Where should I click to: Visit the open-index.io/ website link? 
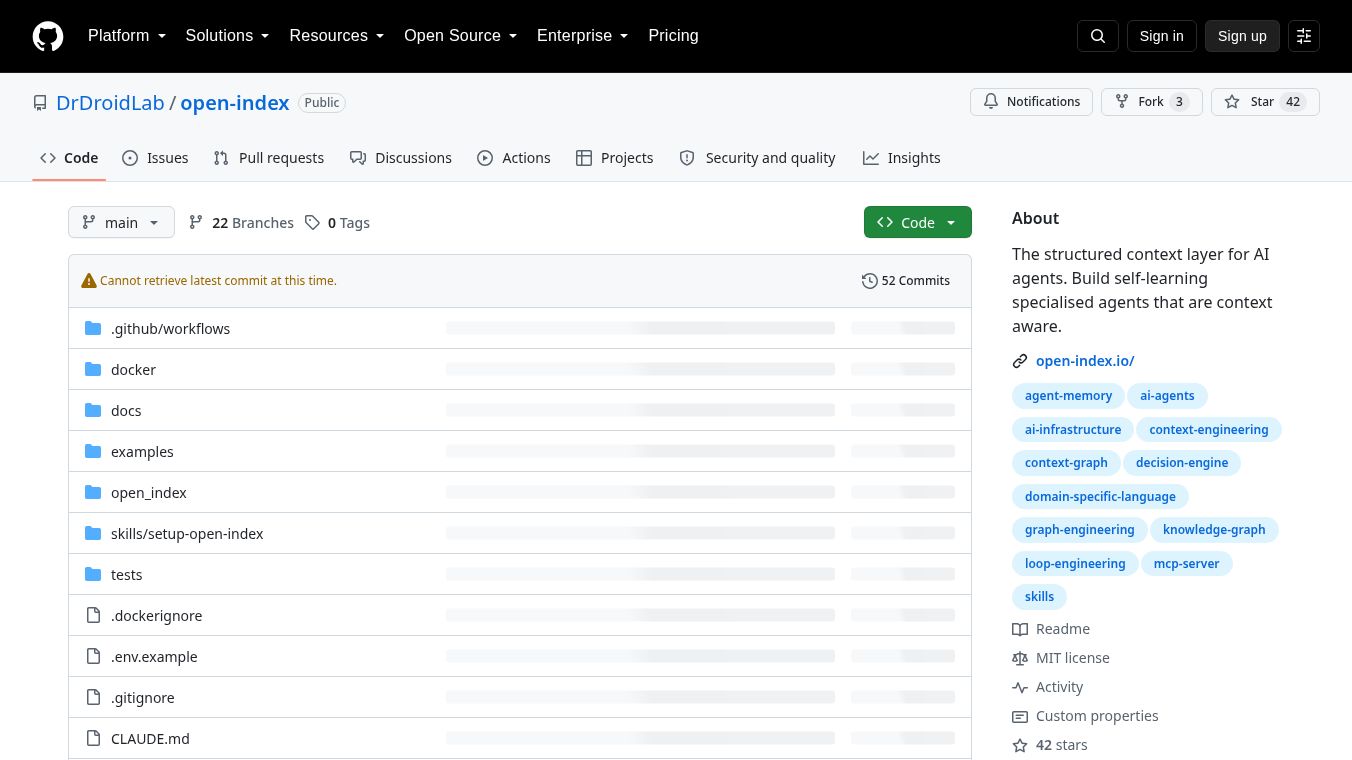click(x=1085, y=361)
